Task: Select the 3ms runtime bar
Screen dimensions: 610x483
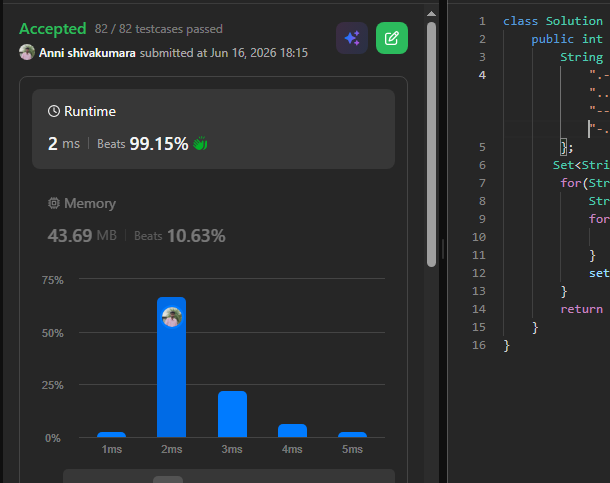Action: point(232,414)
